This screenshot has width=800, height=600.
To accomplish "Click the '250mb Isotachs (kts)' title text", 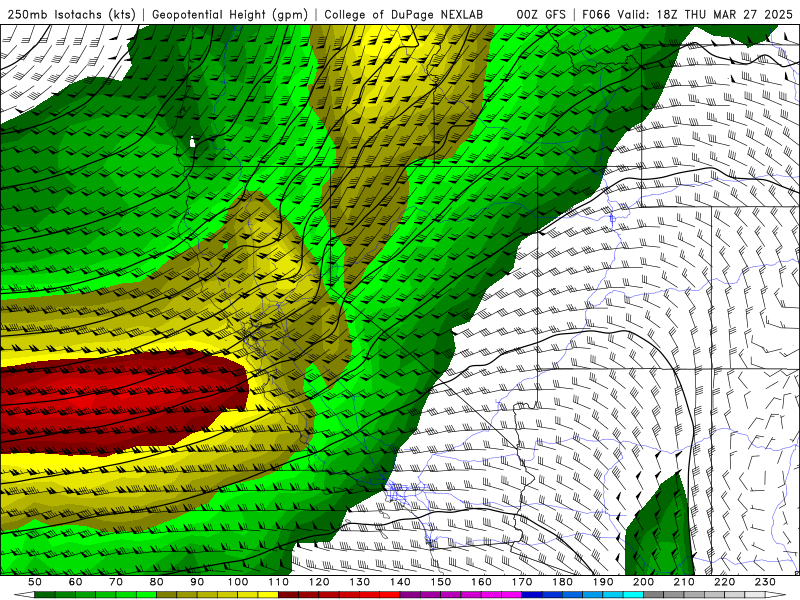I will click(71, 14).
